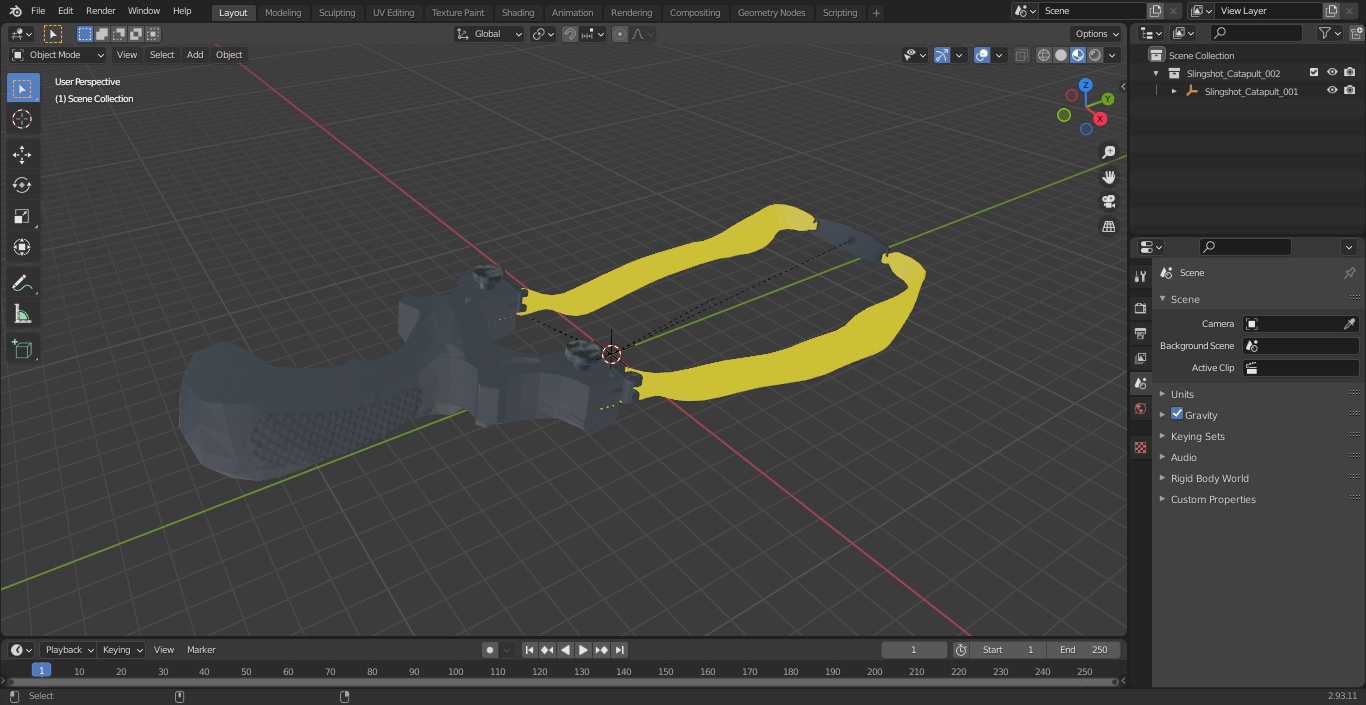The image size is (1366, 705).
Task: Switch perspective/orthographic grid icon
Action: click(x=1108, y=227)
